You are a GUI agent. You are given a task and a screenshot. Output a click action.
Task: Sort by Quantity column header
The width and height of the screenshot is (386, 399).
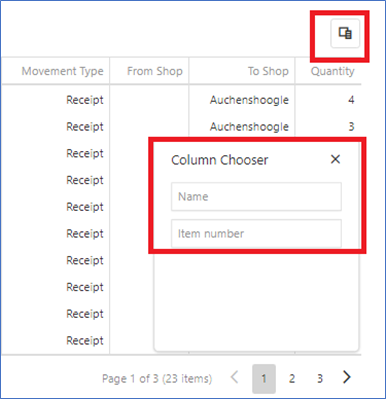[x=332, y=71]
